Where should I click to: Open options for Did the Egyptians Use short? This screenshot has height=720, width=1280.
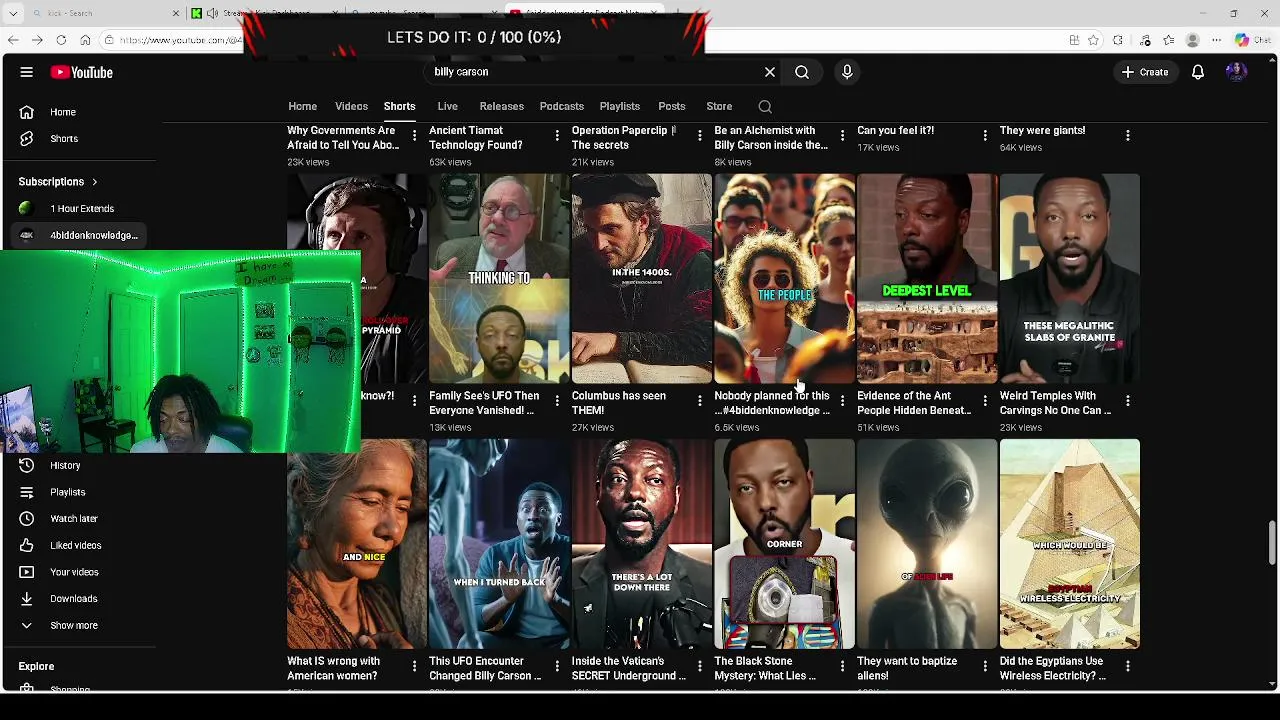pyautogui.click(x=1128, y=666)
